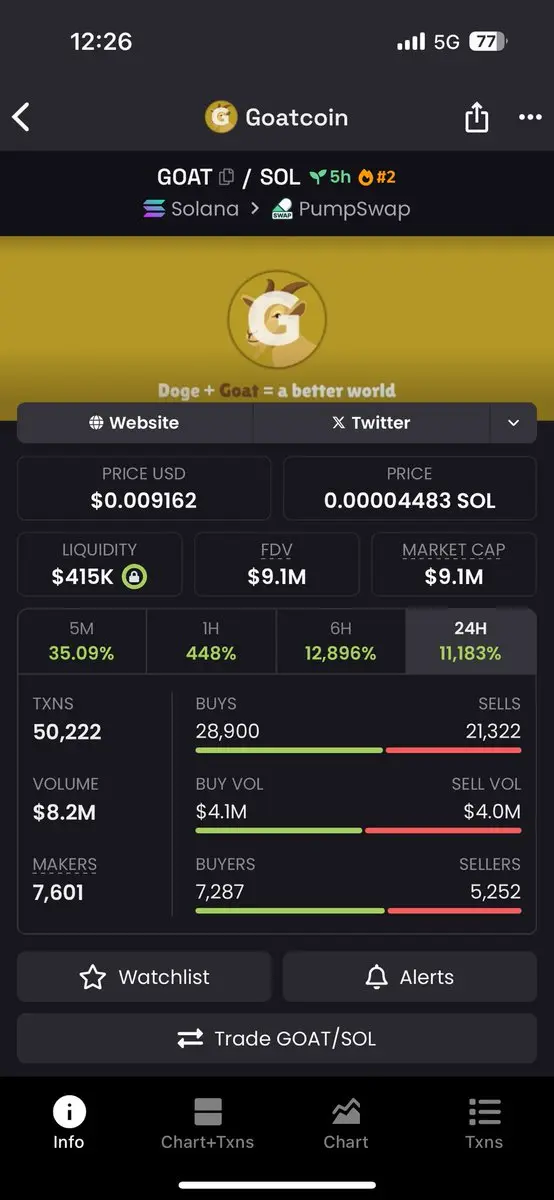The height and width of the screenshot is (1200, 554).
Task: Tap the back arrow icon
Action: tap(21, 117)
